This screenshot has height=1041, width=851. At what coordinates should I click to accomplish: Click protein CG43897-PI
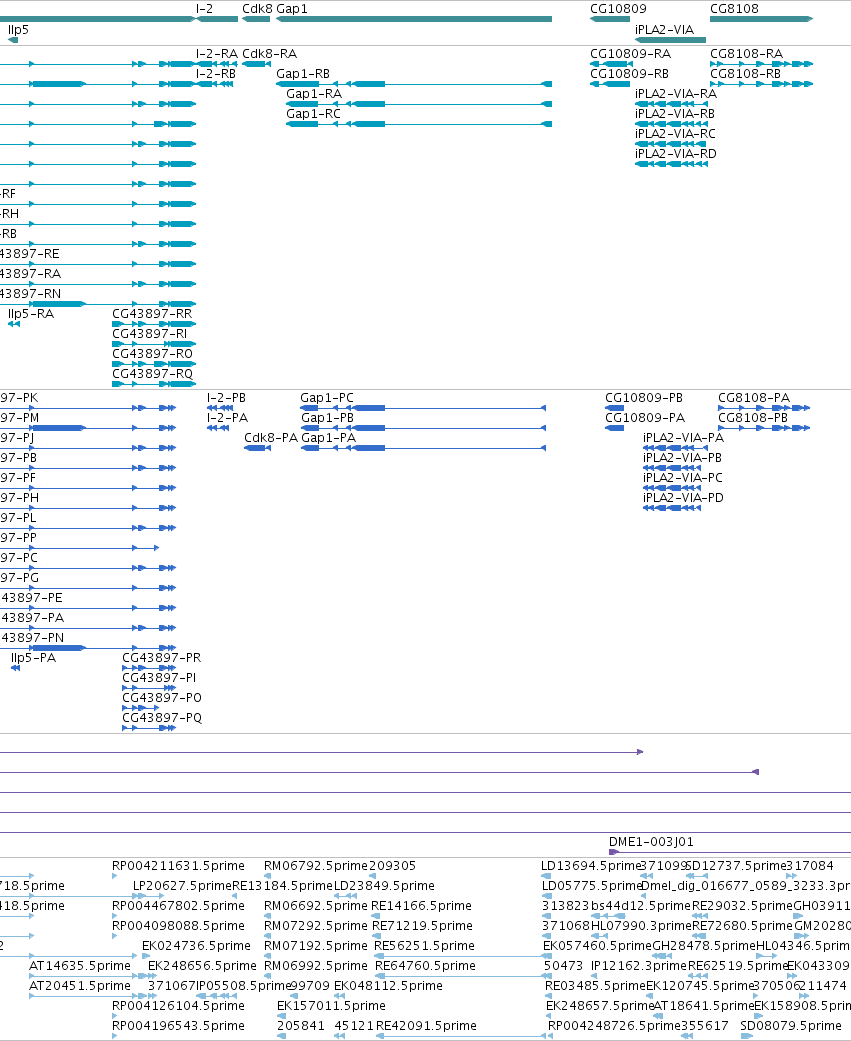click(x=159, y=677)
